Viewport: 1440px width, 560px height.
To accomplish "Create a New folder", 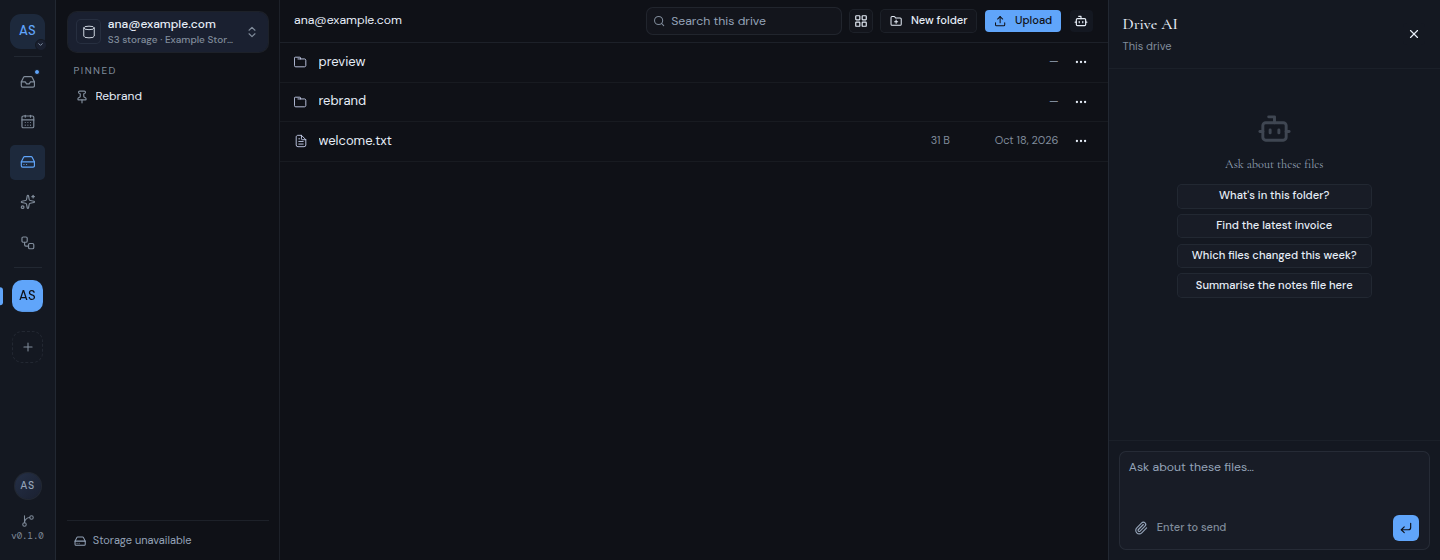I will tap(928, 21).
